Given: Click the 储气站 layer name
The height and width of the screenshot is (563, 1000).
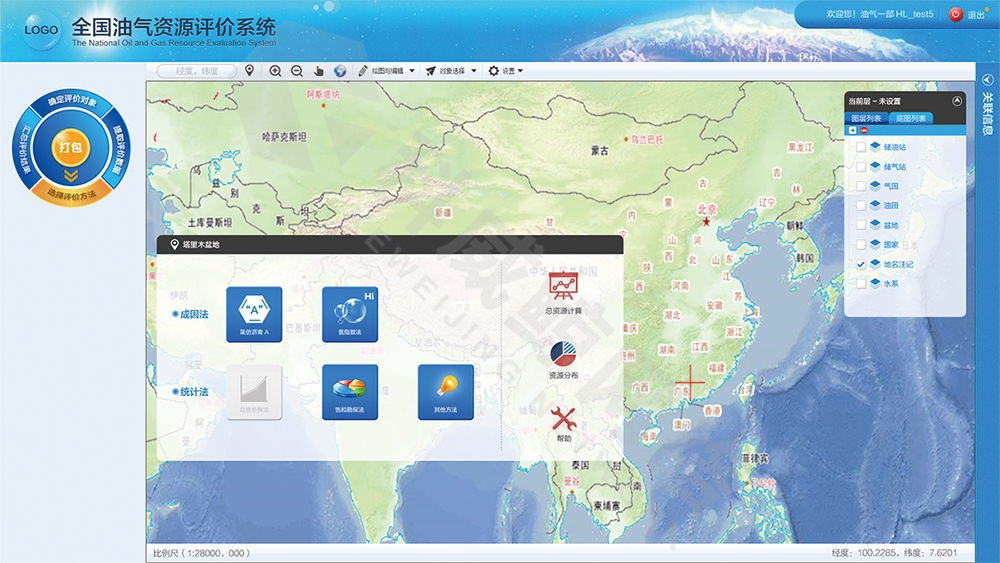Looking at the screenshot, I should (x=894, y=167).
